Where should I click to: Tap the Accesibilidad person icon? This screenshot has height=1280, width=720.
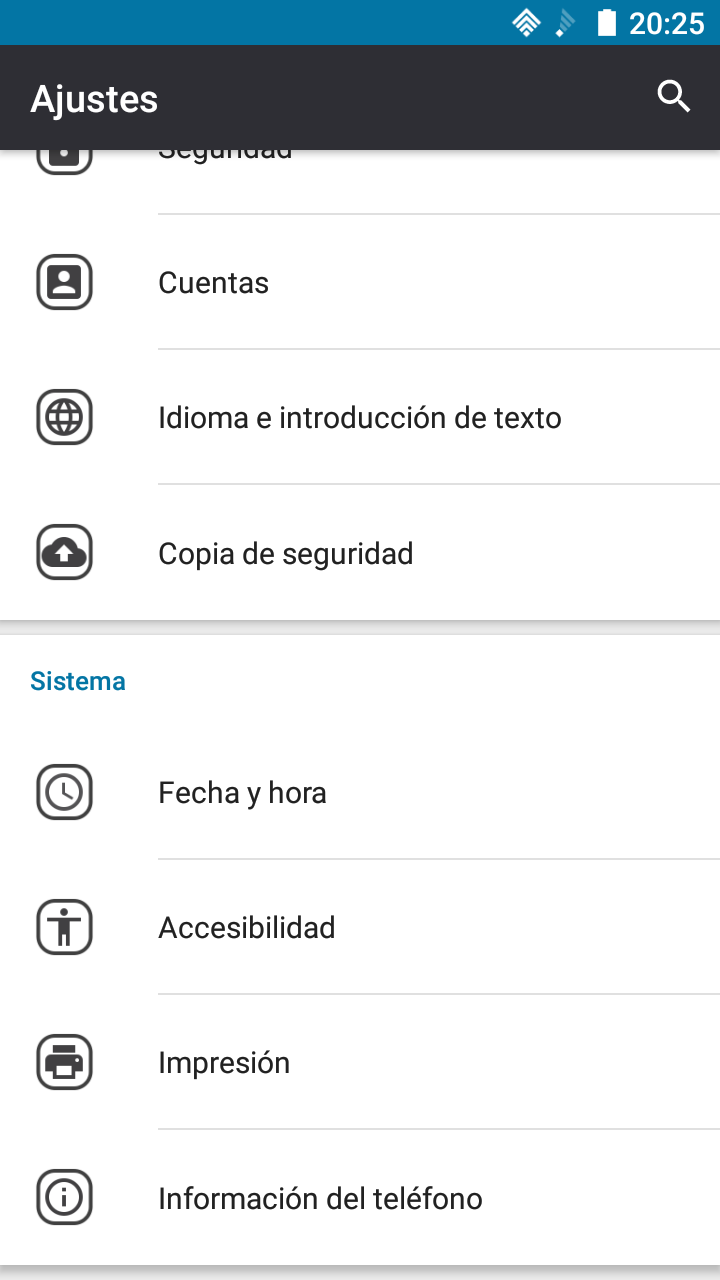point(65,927)
